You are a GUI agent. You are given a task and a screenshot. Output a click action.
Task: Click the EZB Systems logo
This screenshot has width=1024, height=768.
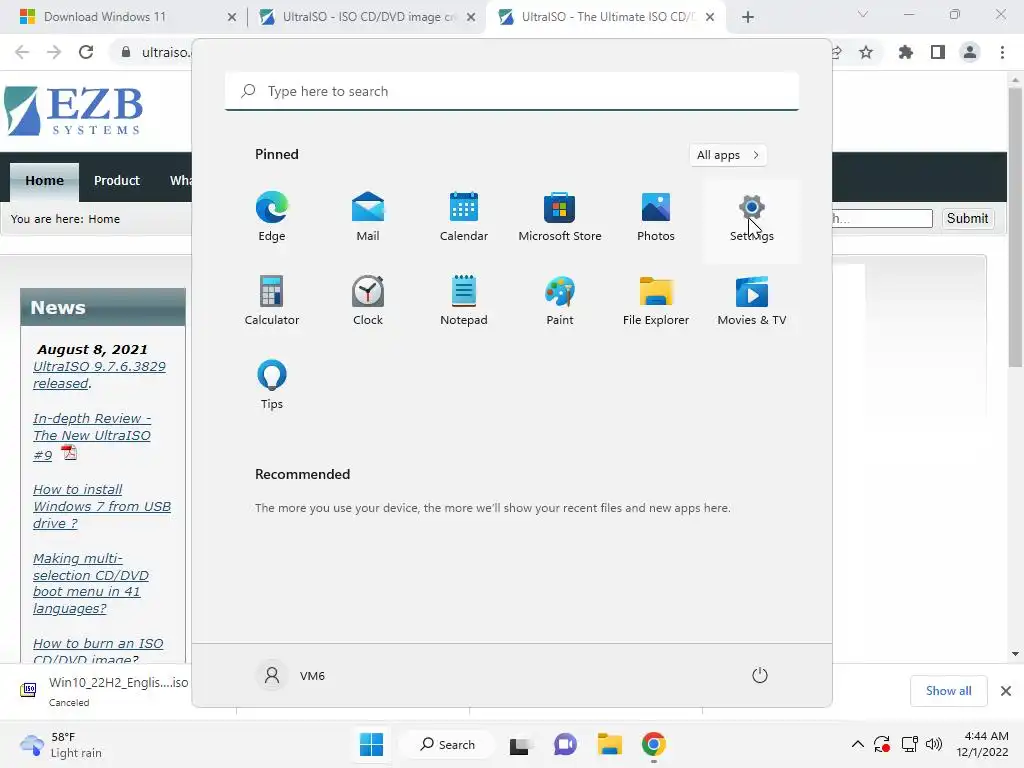click(74, 111)
